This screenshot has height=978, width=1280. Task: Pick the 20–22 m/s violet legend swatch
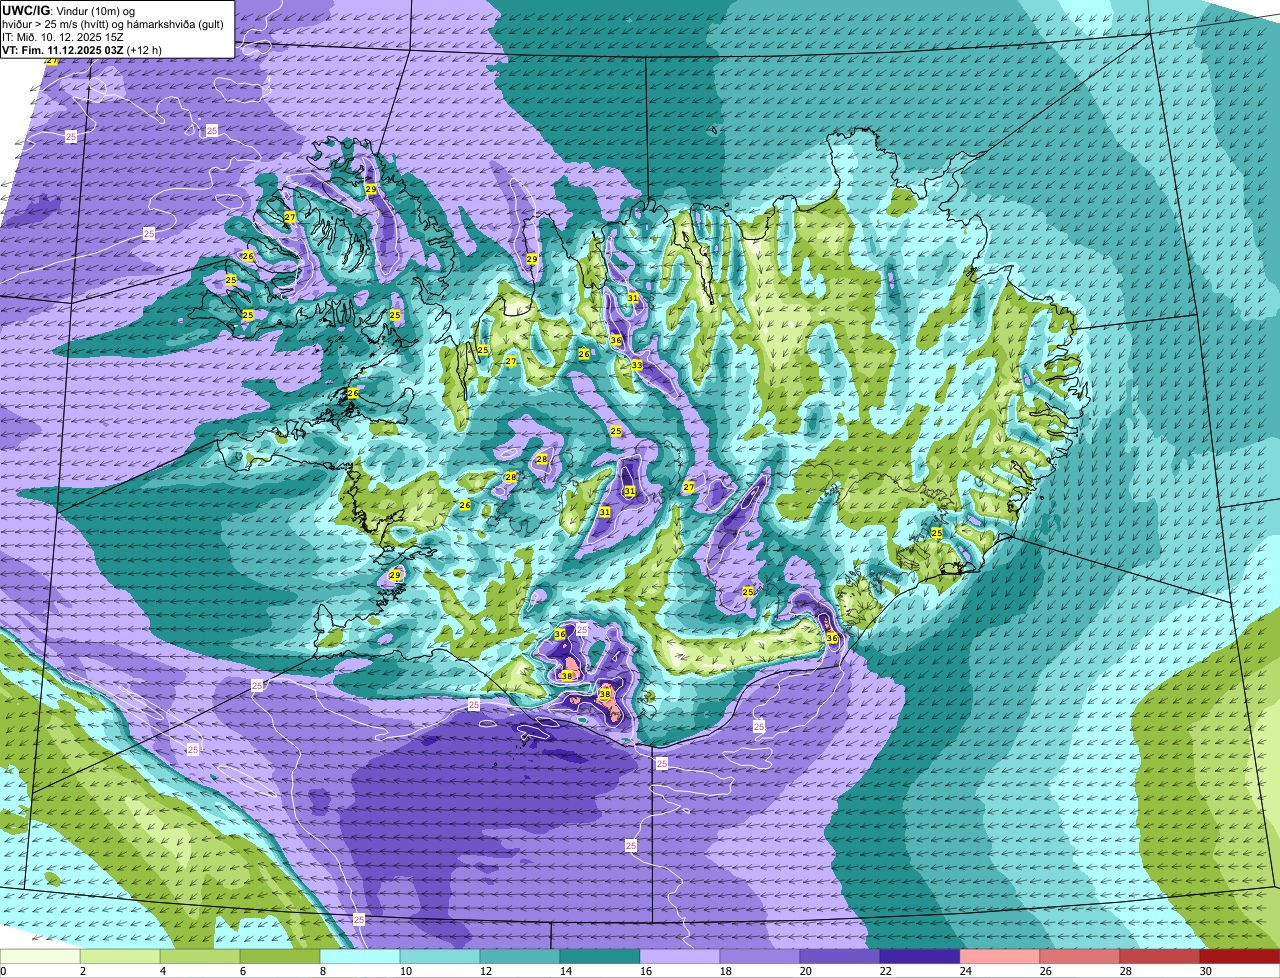tap(840, 957)
